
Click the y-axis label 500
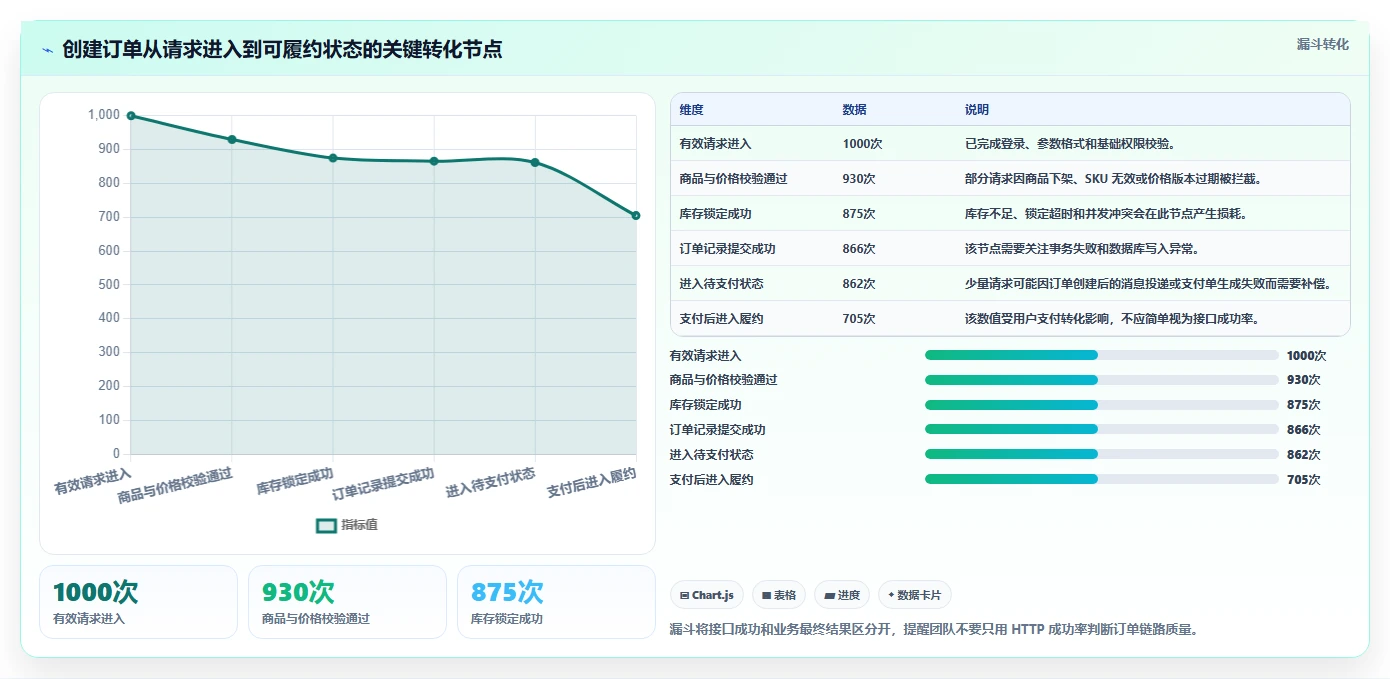pos(110,284)
